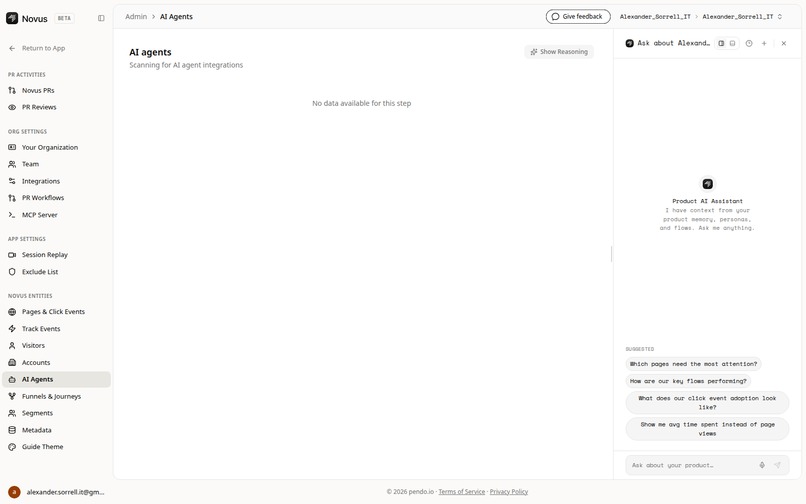Screen dimensions: 806x504
Task: Click the Admin breadcrumb
Action: tap(136, 16)
